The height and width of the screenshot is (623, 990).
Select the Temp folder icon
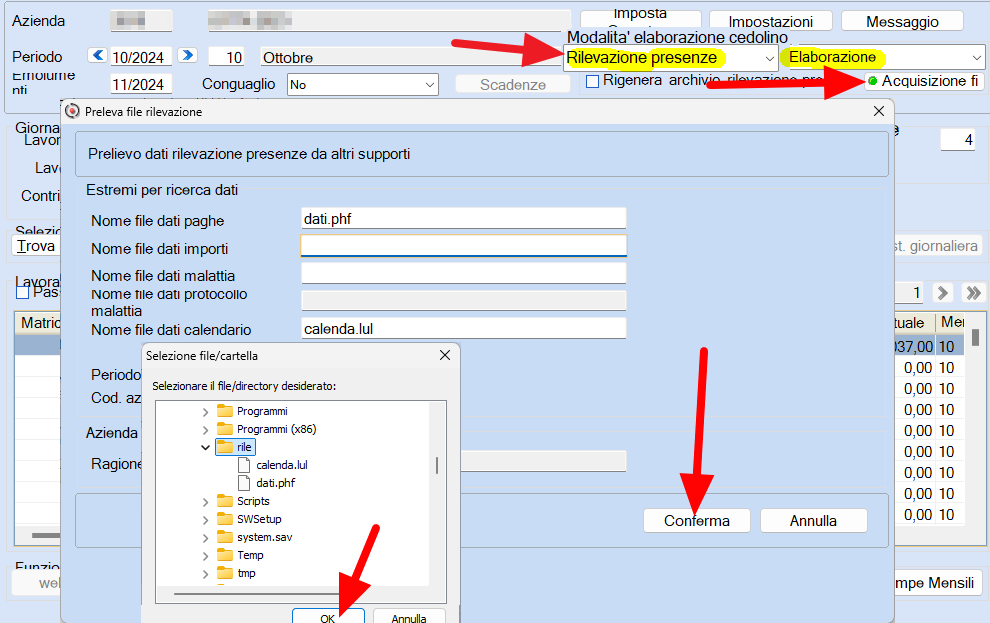pyautogui.click(x=225, y=555)
